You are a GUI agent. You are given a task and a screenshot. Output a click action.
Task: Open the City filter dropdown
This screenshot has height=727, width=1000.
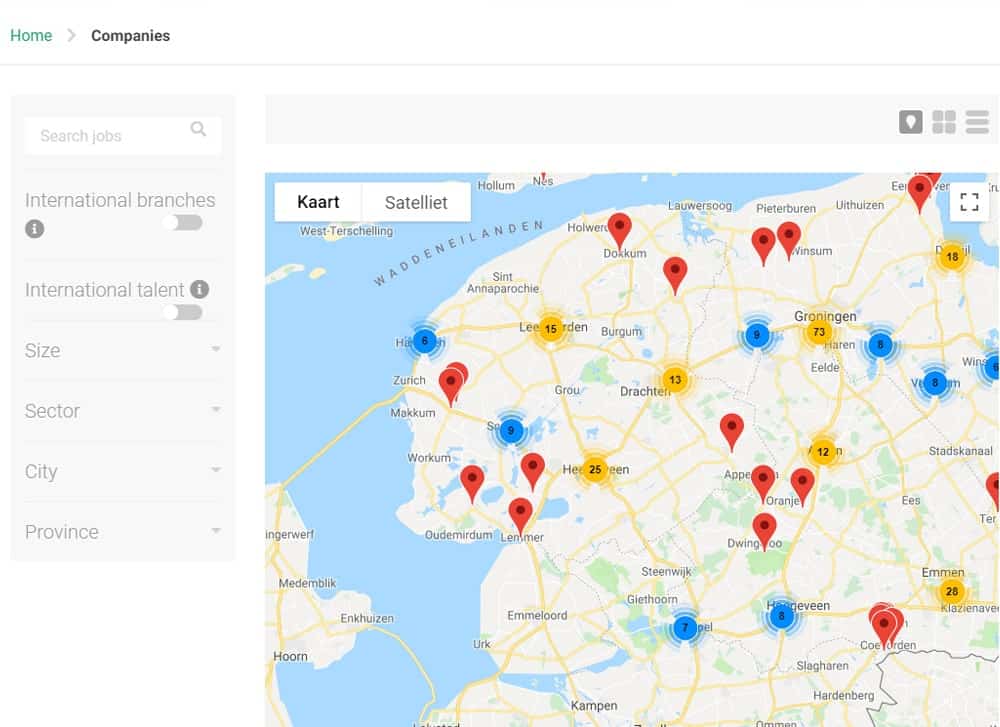pos(123,472)
